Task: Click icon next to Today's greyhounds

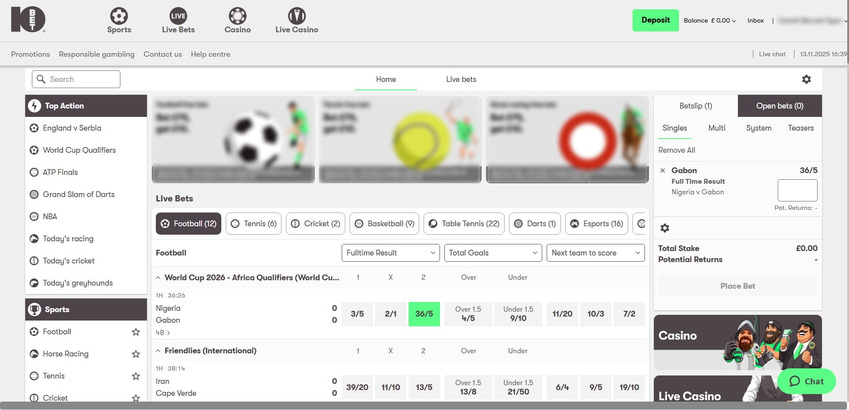Action: tap(34, 283)
